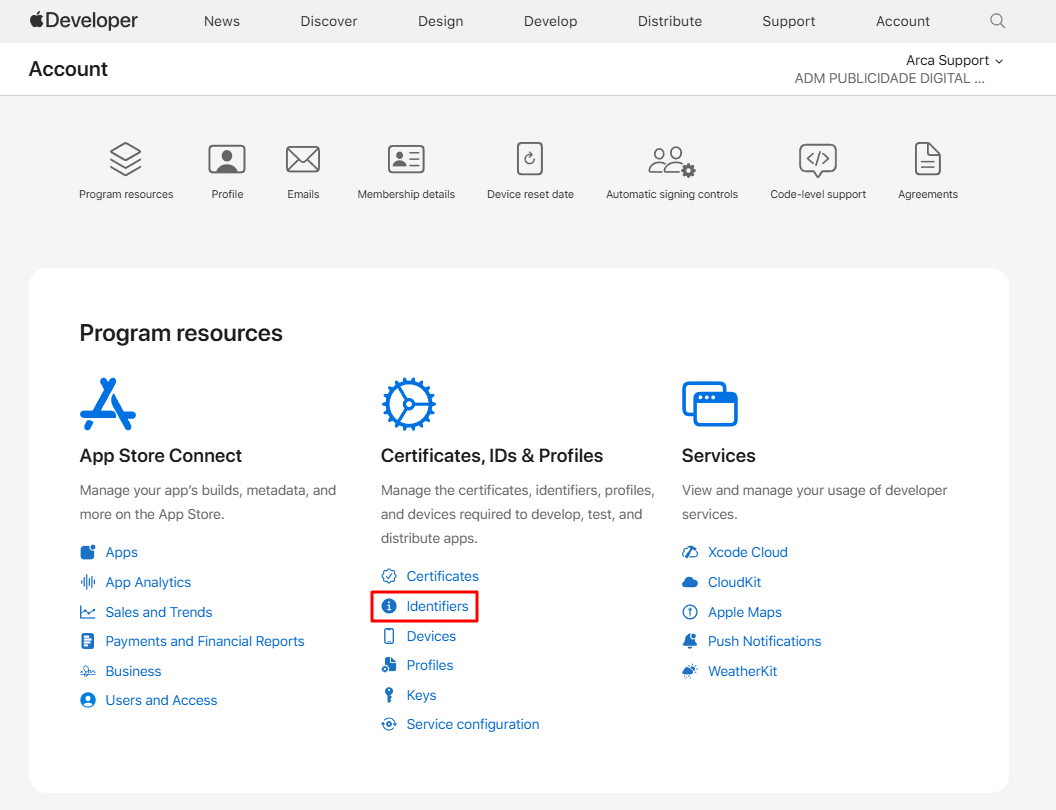Click the Keys key icon
Screen dimensions: 1056x810
tap(389, 695)
